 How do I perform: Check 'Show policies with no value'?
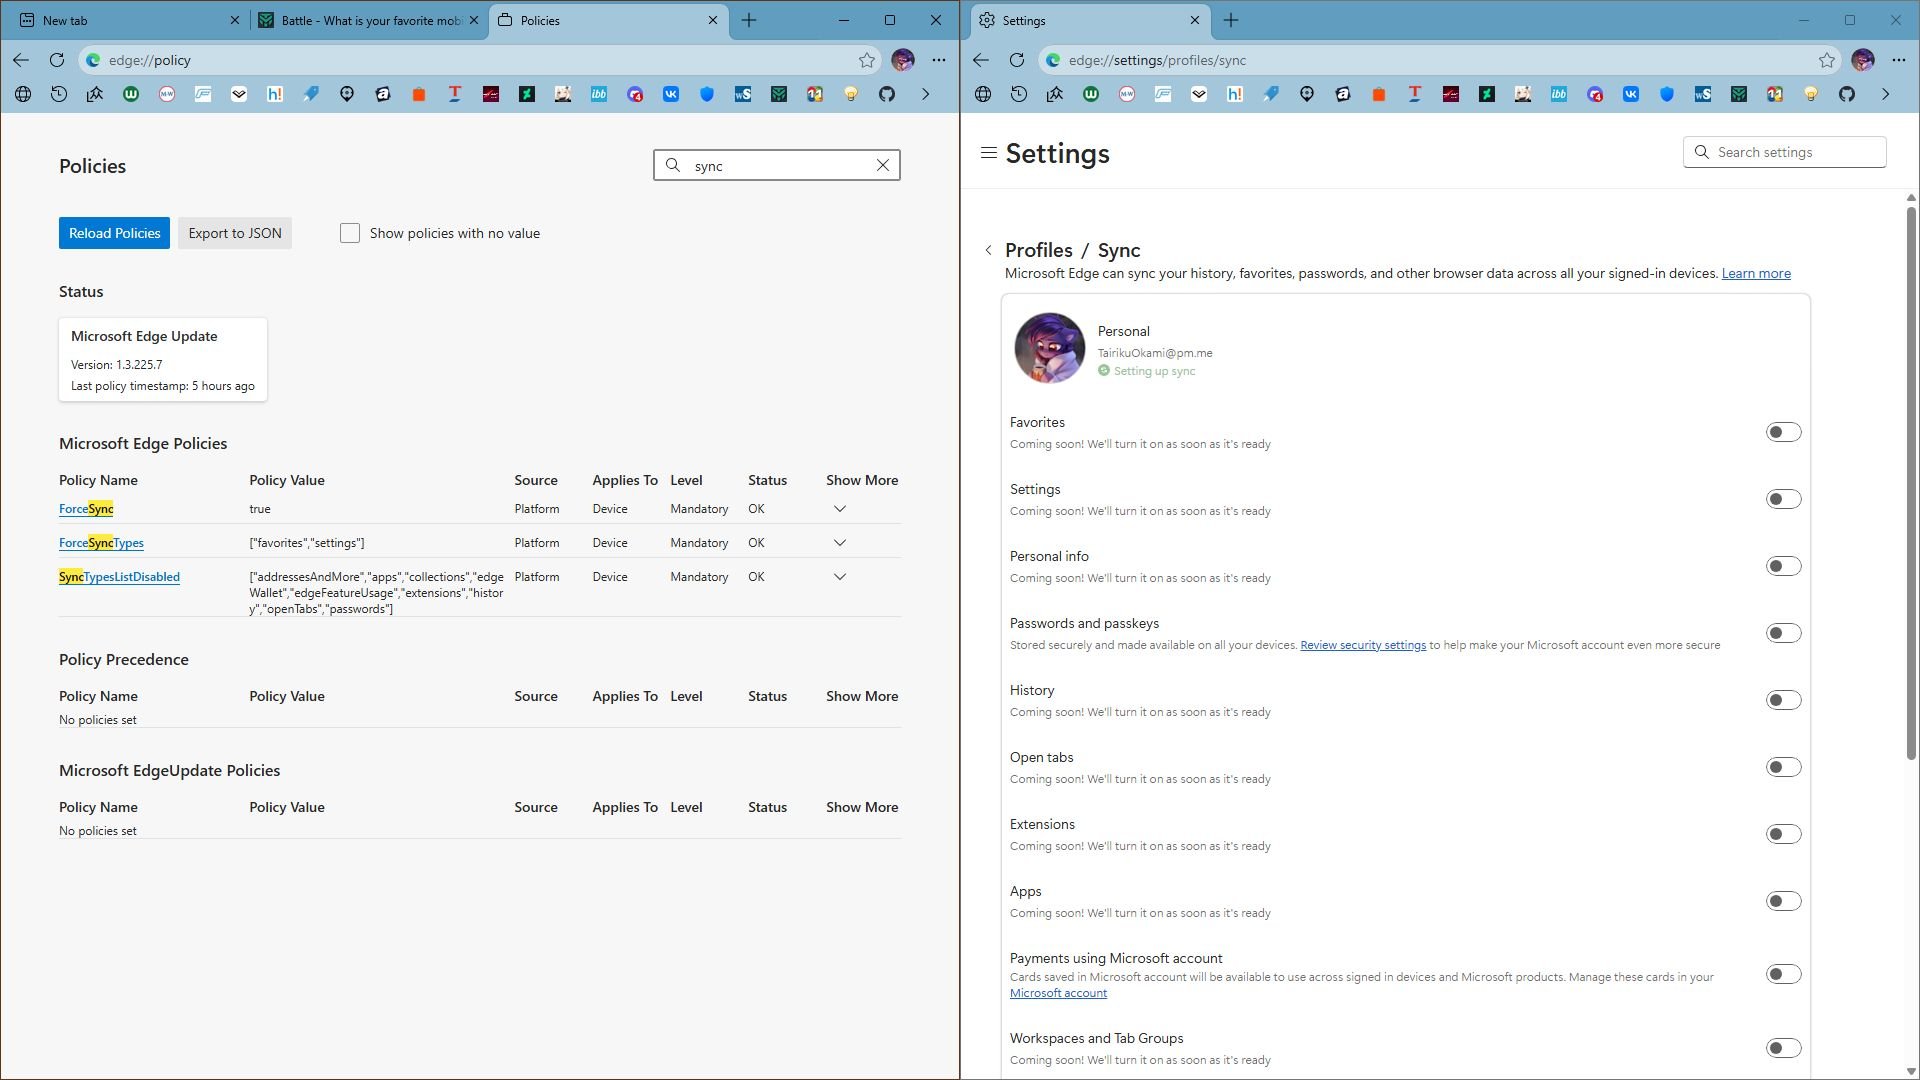coord(350,233)
